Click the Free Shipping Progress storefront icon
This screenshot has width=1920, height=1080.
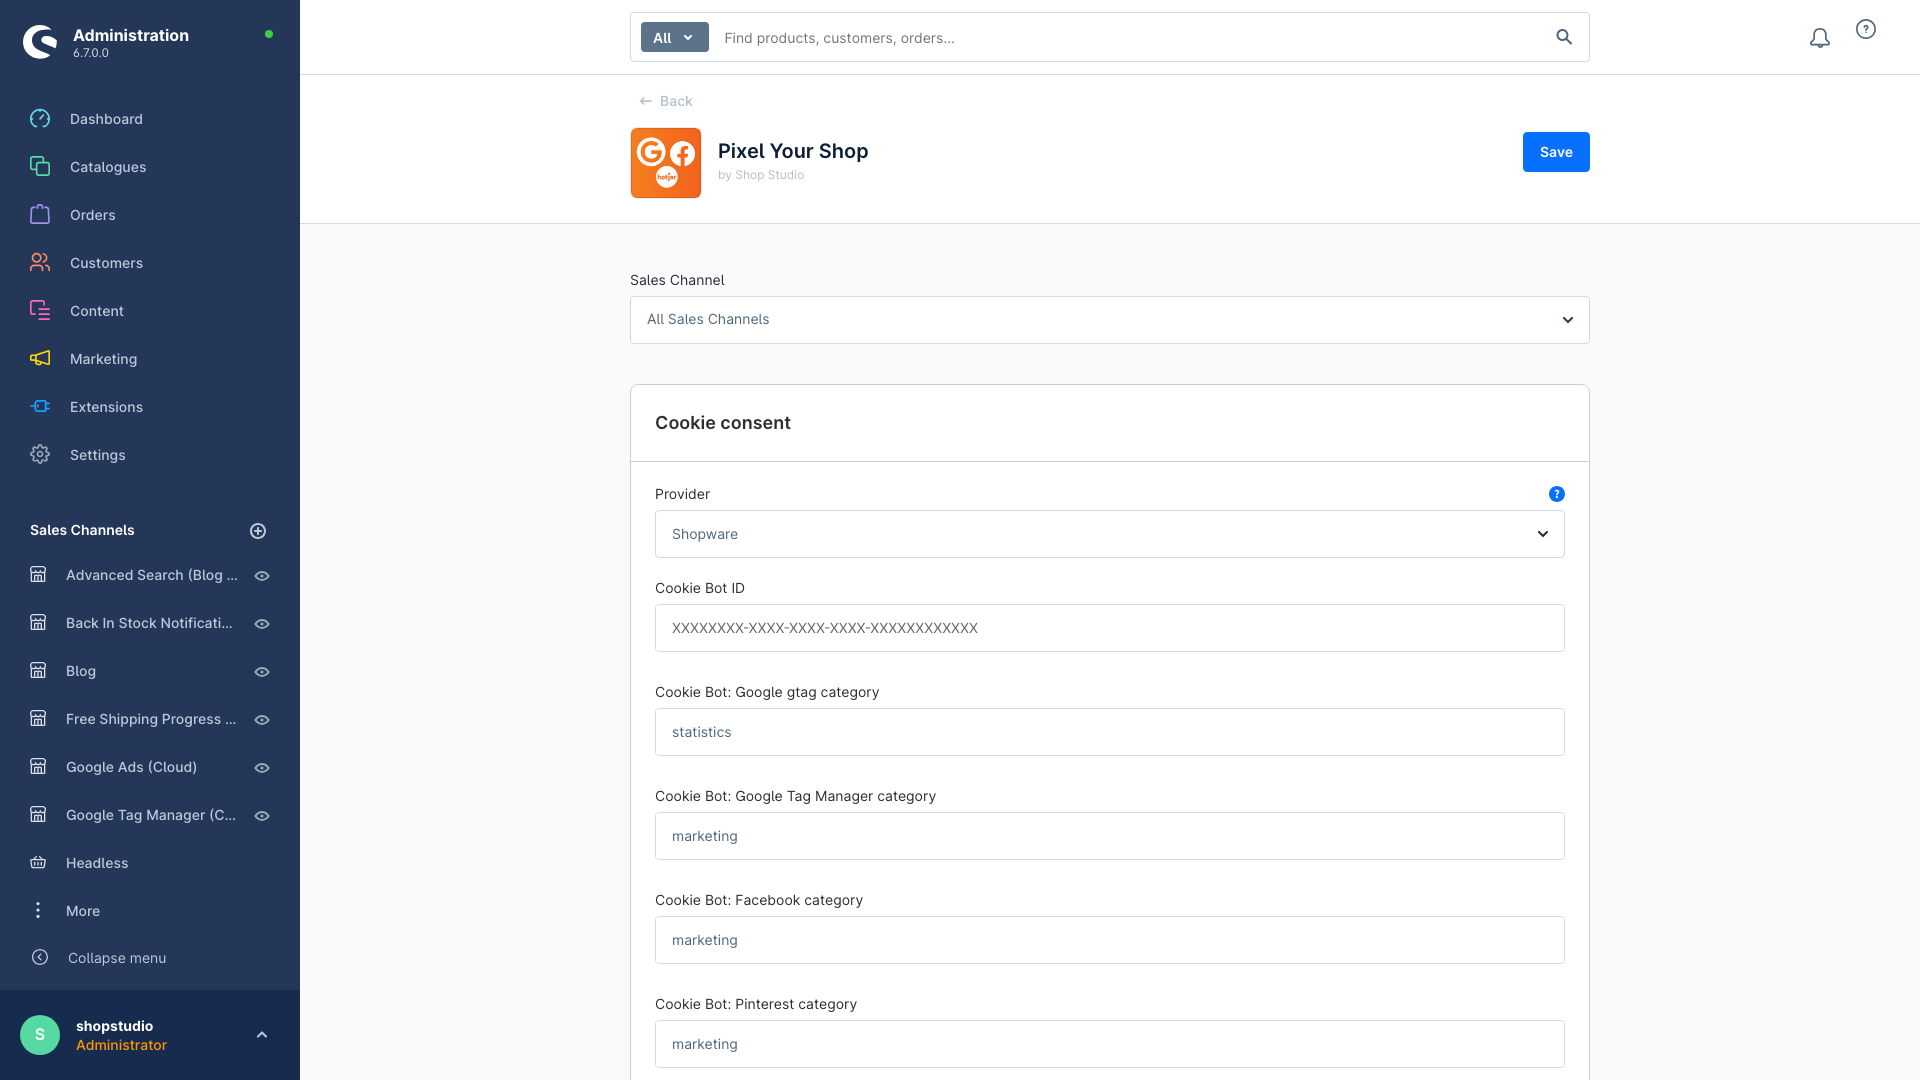tap(38, 719)
